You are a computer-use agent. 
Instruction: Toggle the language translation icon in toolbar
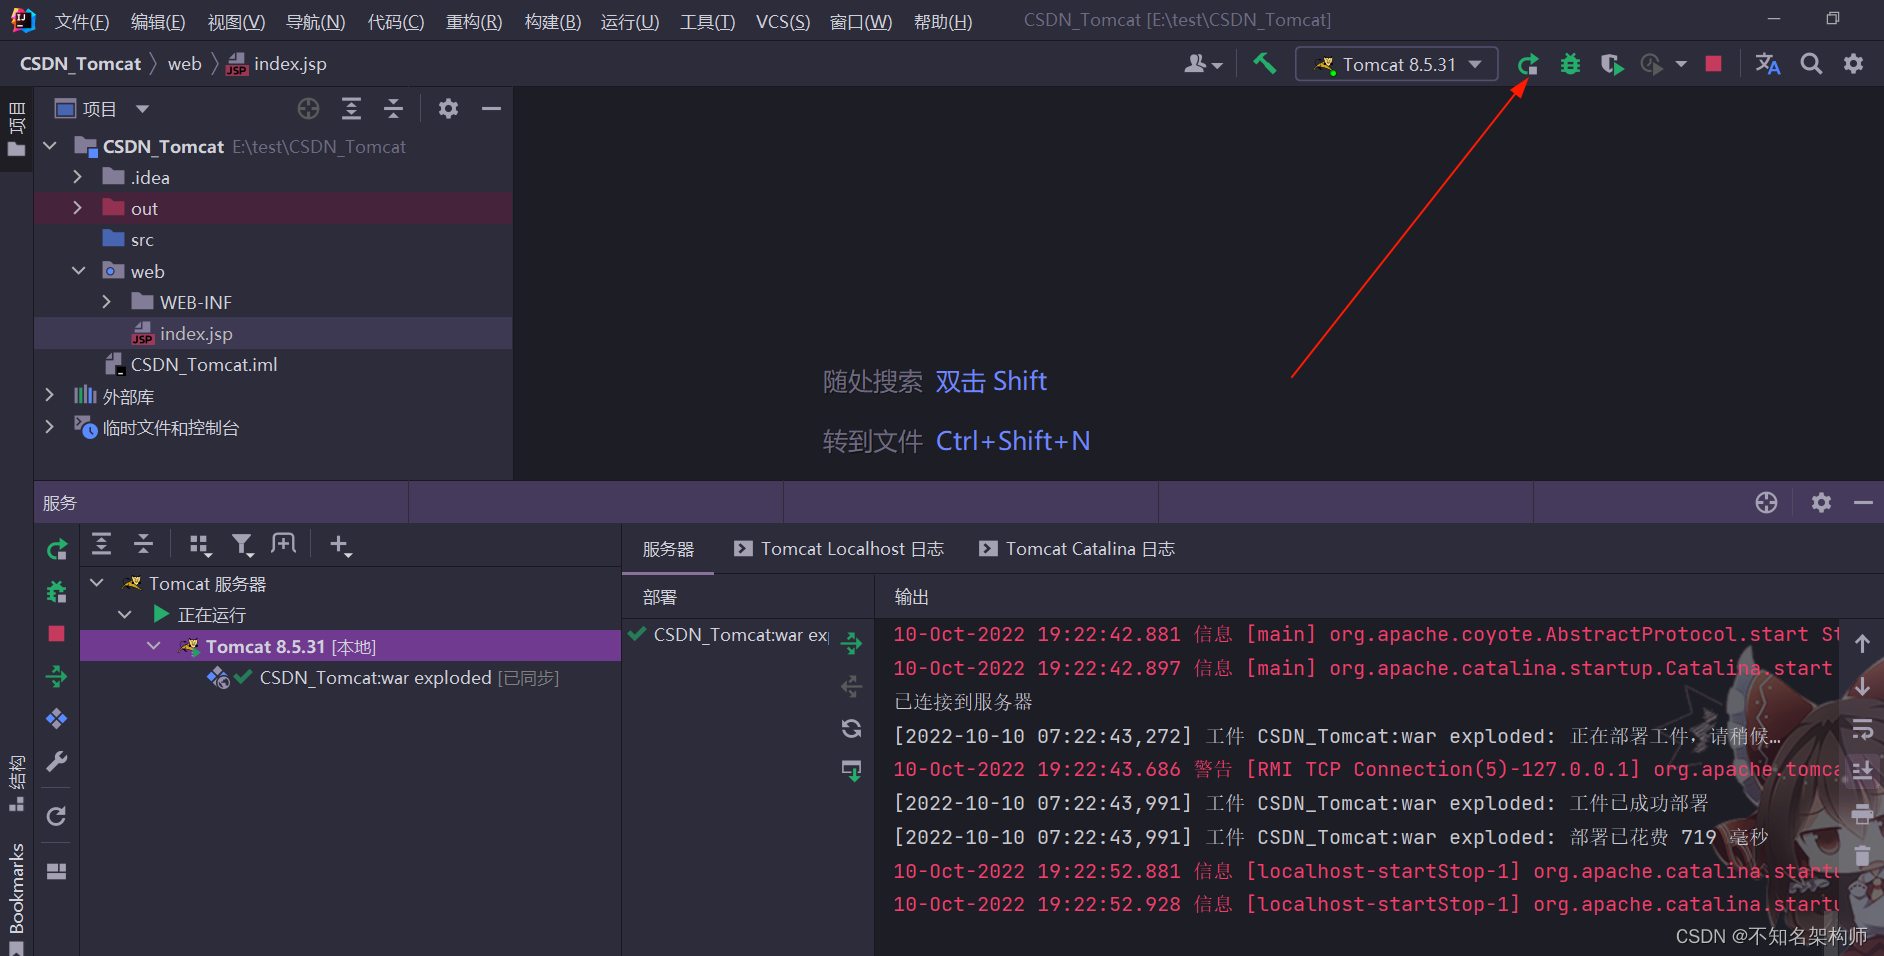1768,63
